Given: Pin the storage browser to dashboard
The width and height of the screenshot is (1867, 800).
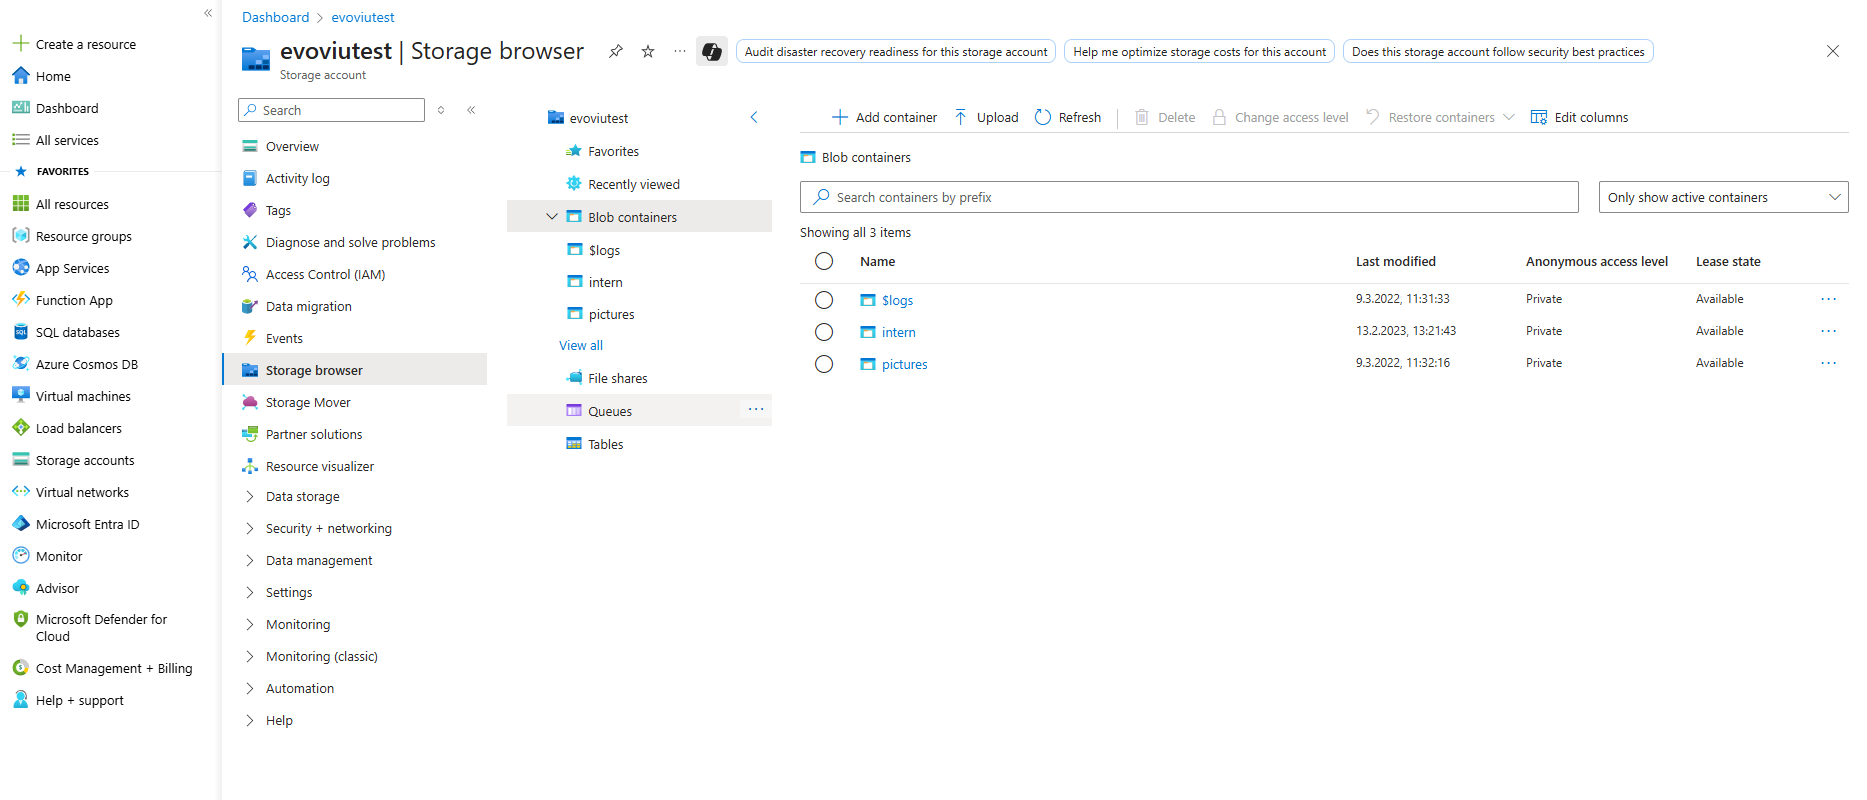Looking at the screenshot, I should tap(616, 51).
